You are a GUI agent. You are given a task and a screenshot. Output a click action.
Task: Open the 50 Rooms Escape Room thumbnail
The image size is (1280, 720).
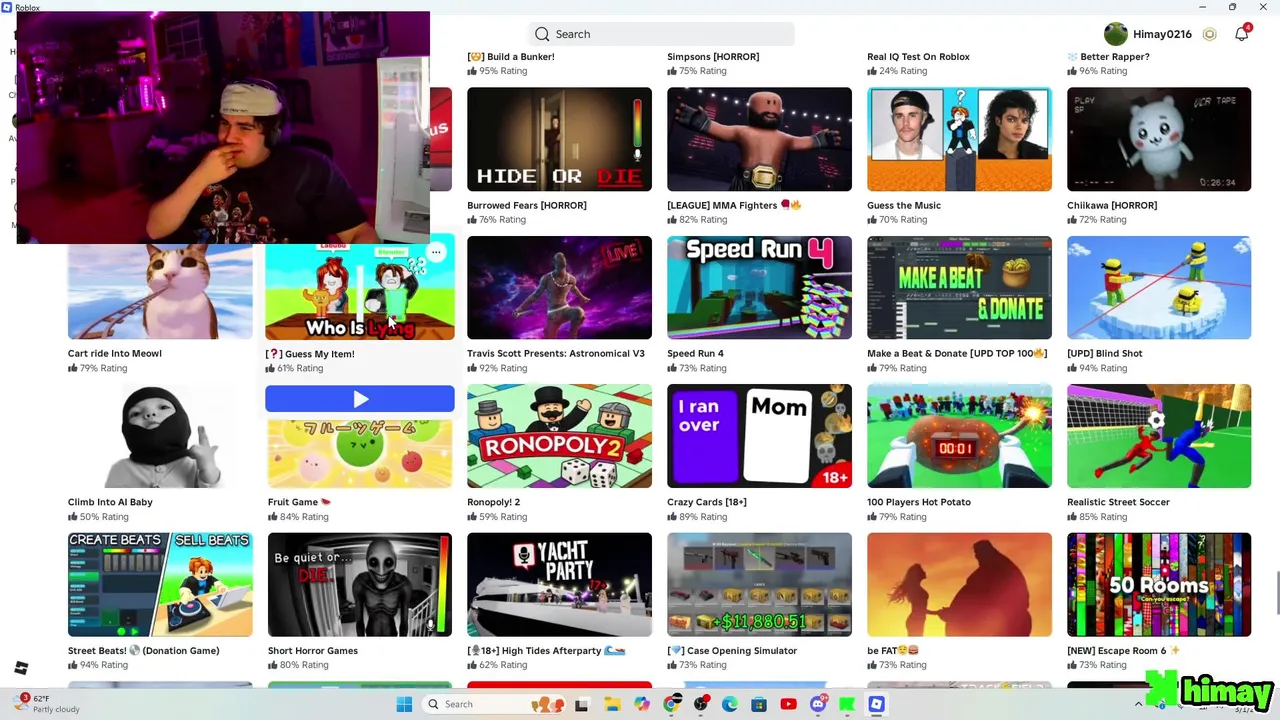[x=1159, y=585]
